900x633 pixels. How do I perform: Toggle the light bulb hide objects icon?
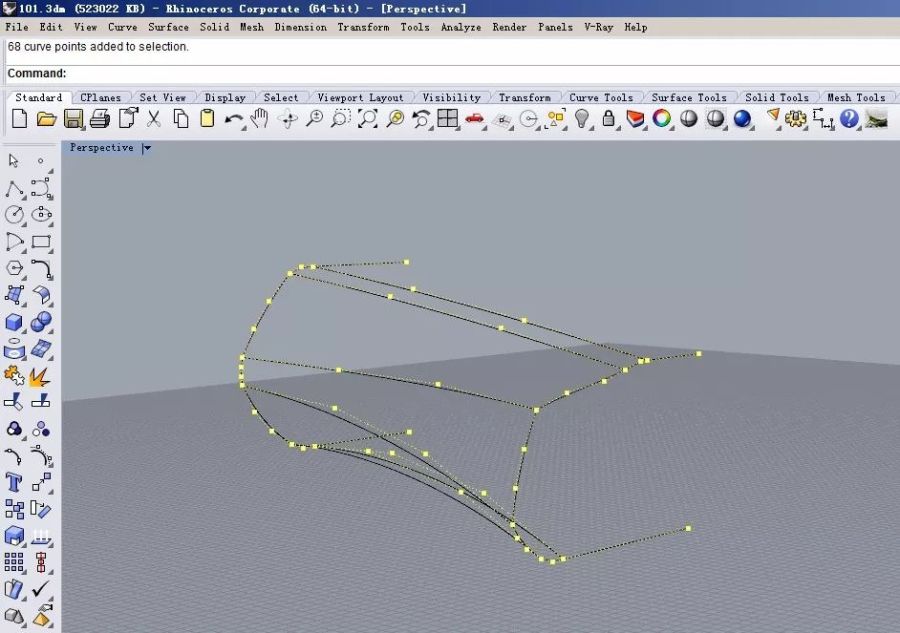(582, 119)
